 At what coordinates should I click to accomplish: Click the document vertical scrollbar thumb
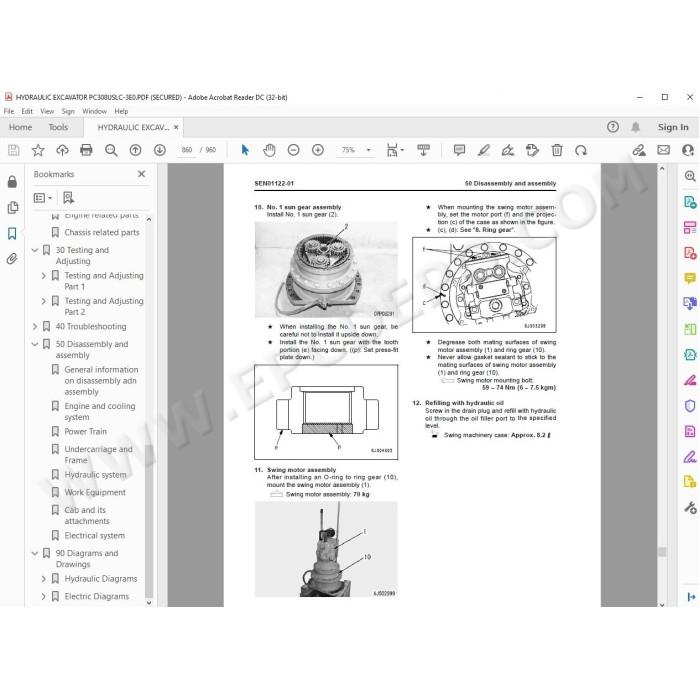click(x=662, y=552)
